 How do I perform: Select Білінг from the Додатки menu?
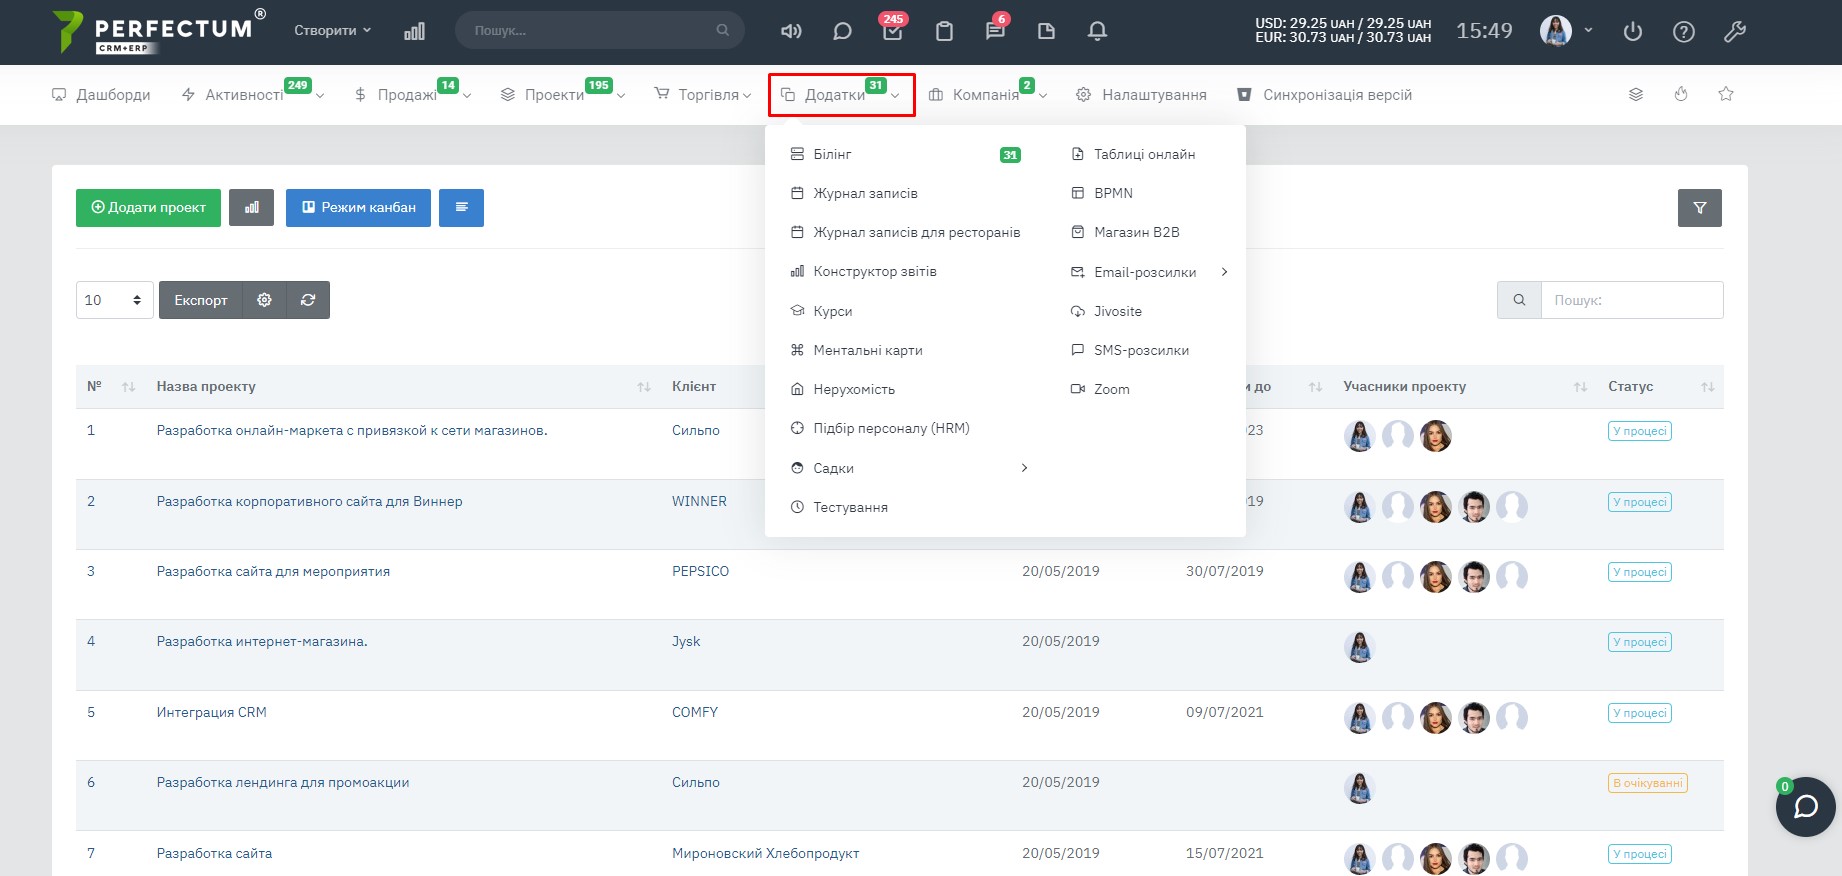tap(832, 154)
